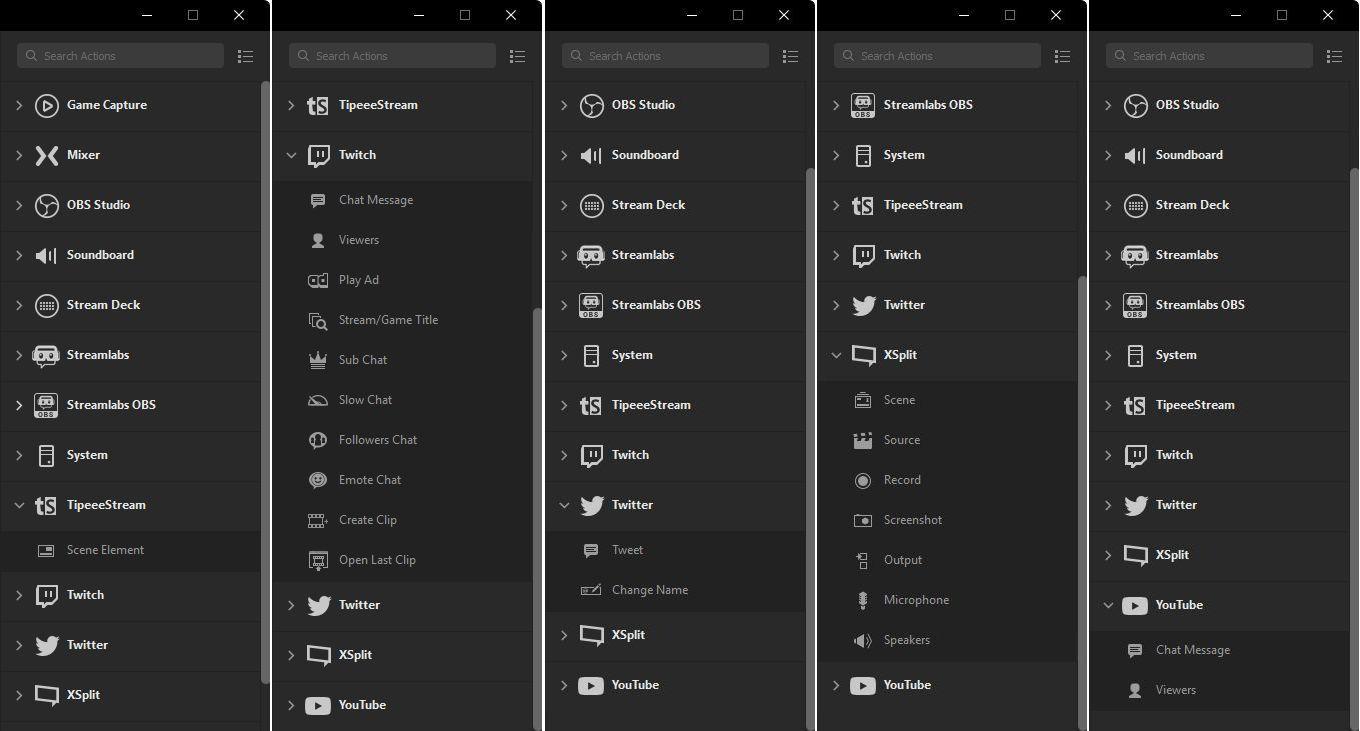1360x731 pixels.
Task: Click the "Speakers" text under XSplit
Action: tap(907, 640)
